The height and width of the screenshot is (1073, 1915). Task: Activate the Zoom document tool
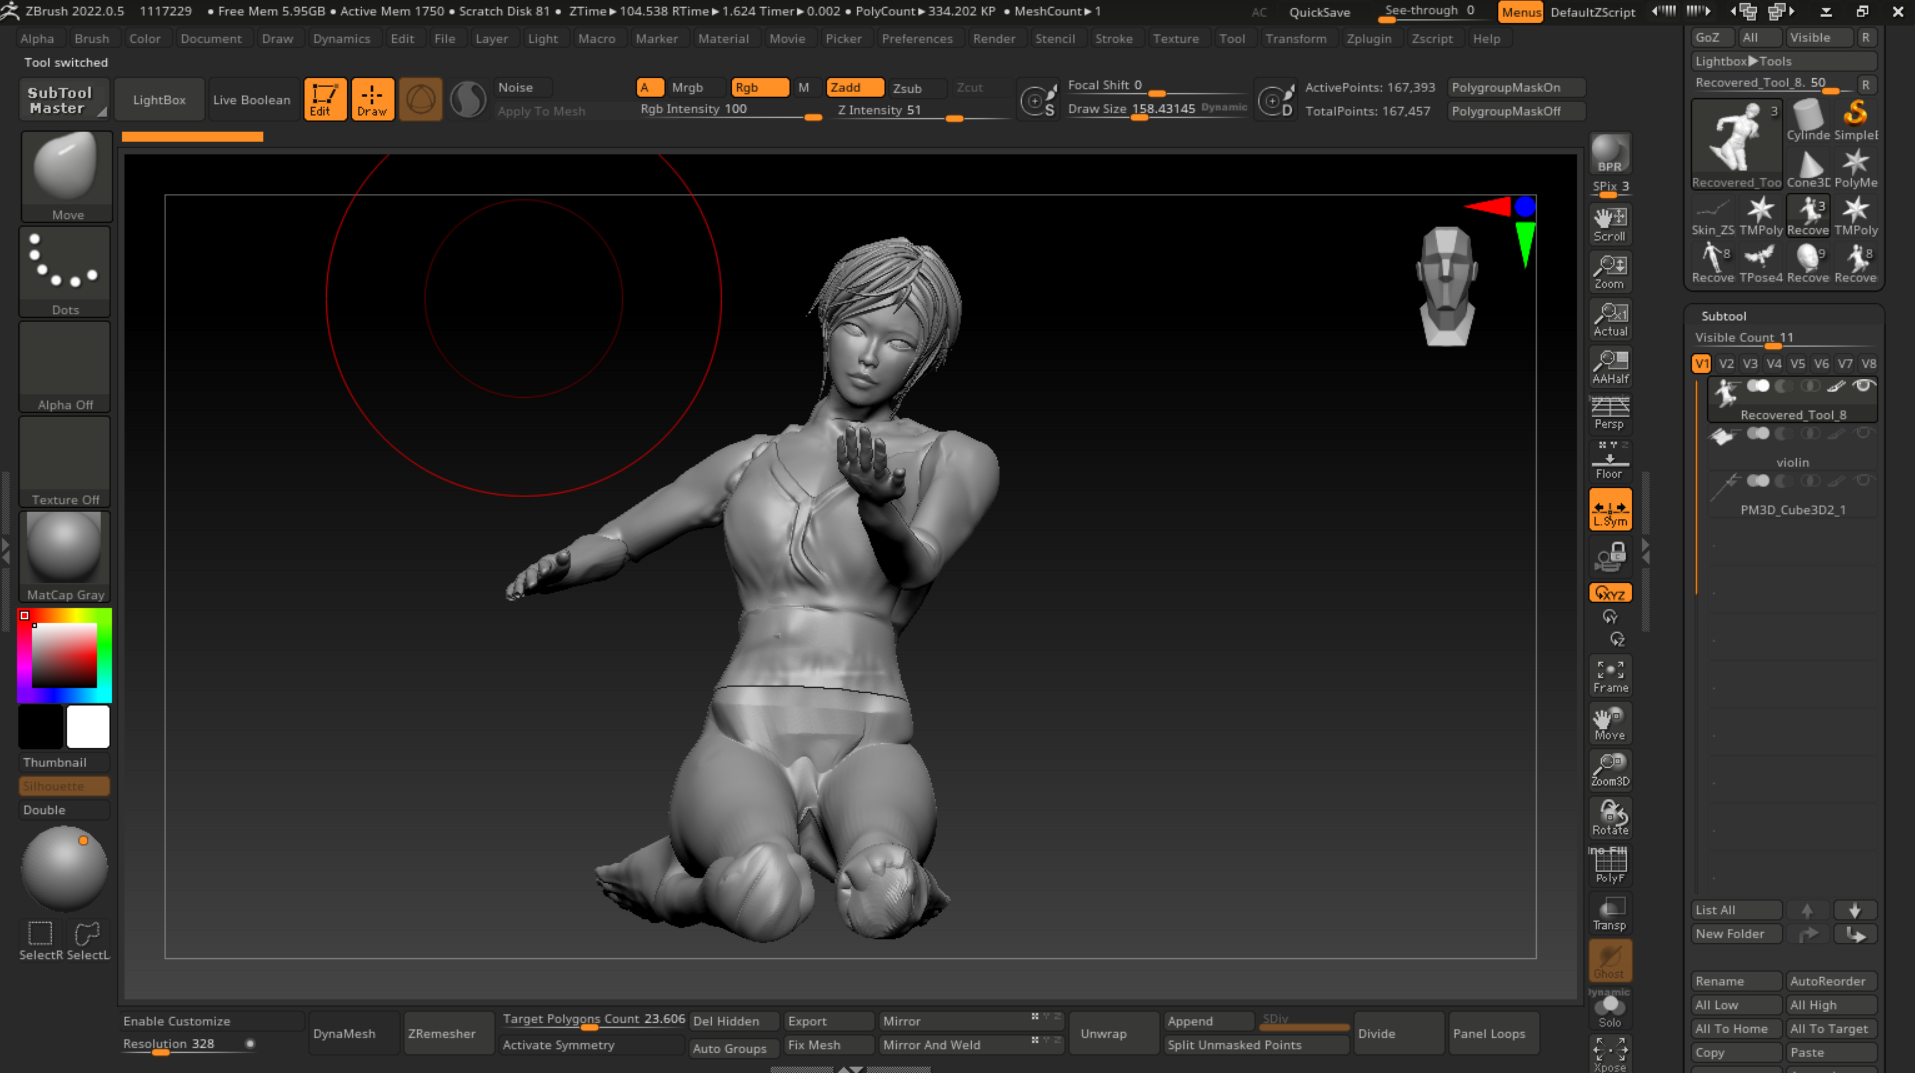tap(1609, 271)
